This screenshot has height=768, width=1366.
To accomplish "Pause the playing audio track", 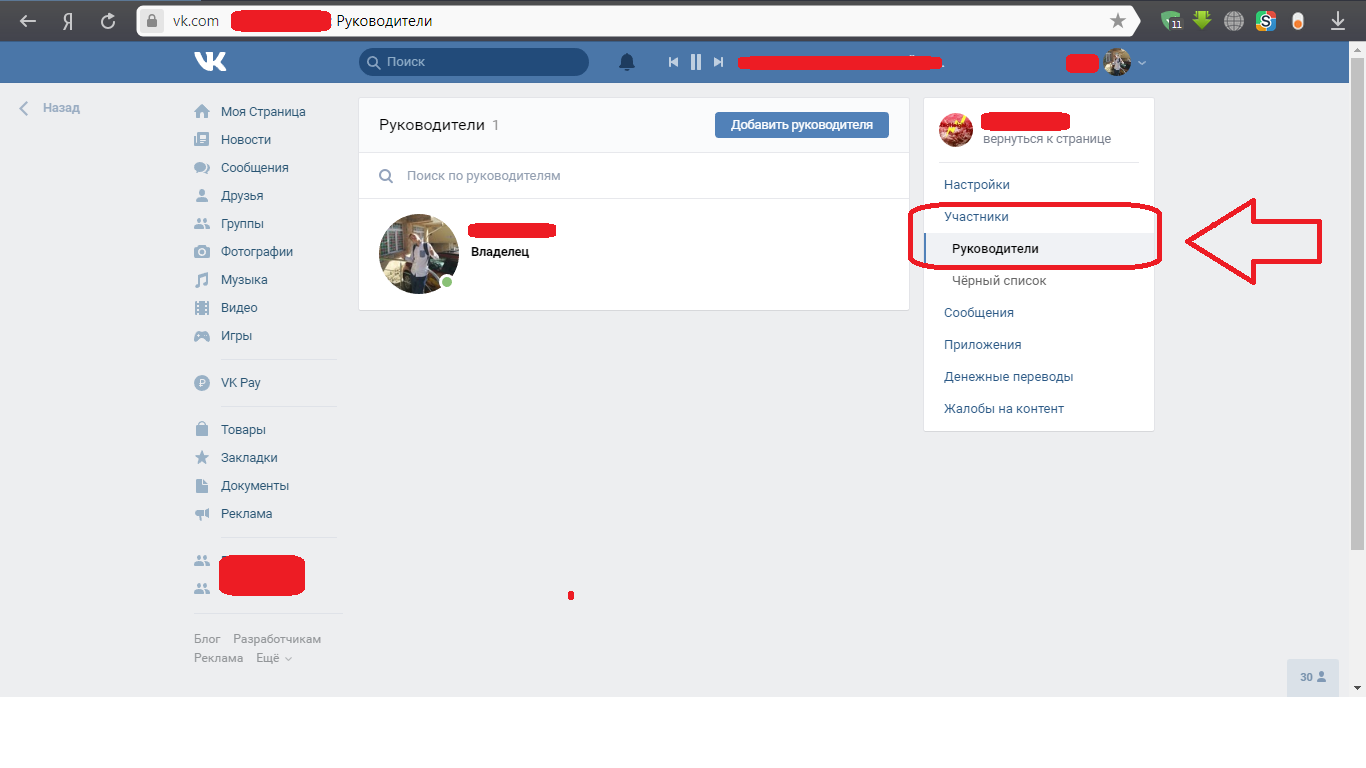I will [696, 62].
